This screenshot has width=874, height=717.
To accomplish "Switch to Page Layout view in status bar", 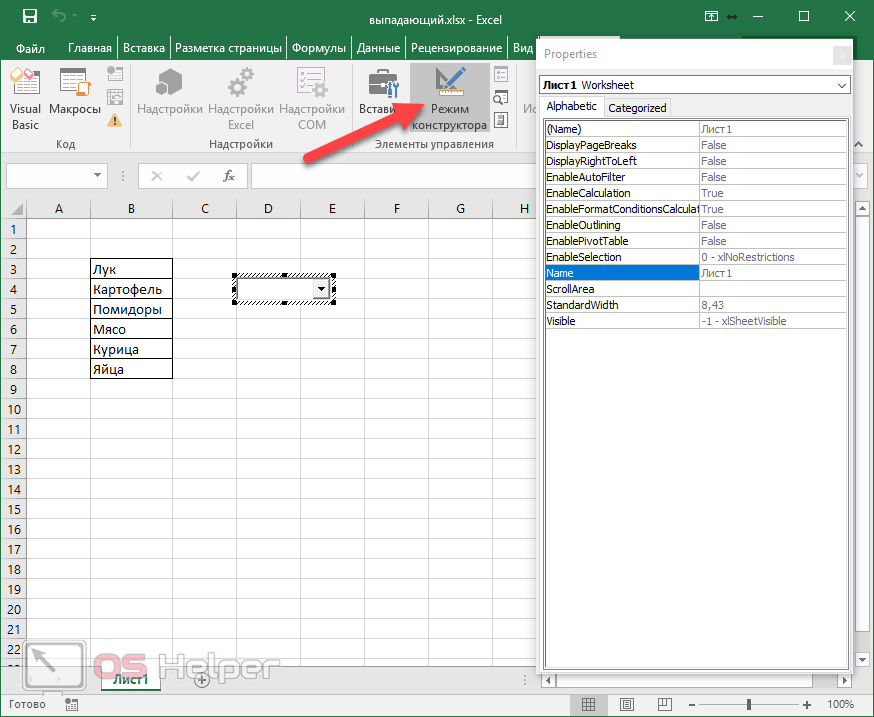I will [x=627, y=704].
